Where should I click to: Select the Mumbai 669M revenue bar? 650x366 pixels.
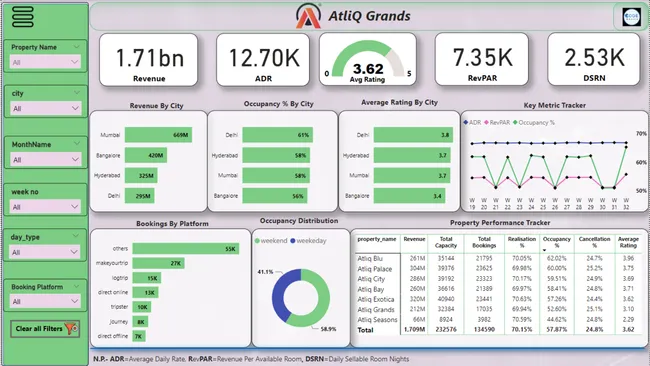point(158,135)
